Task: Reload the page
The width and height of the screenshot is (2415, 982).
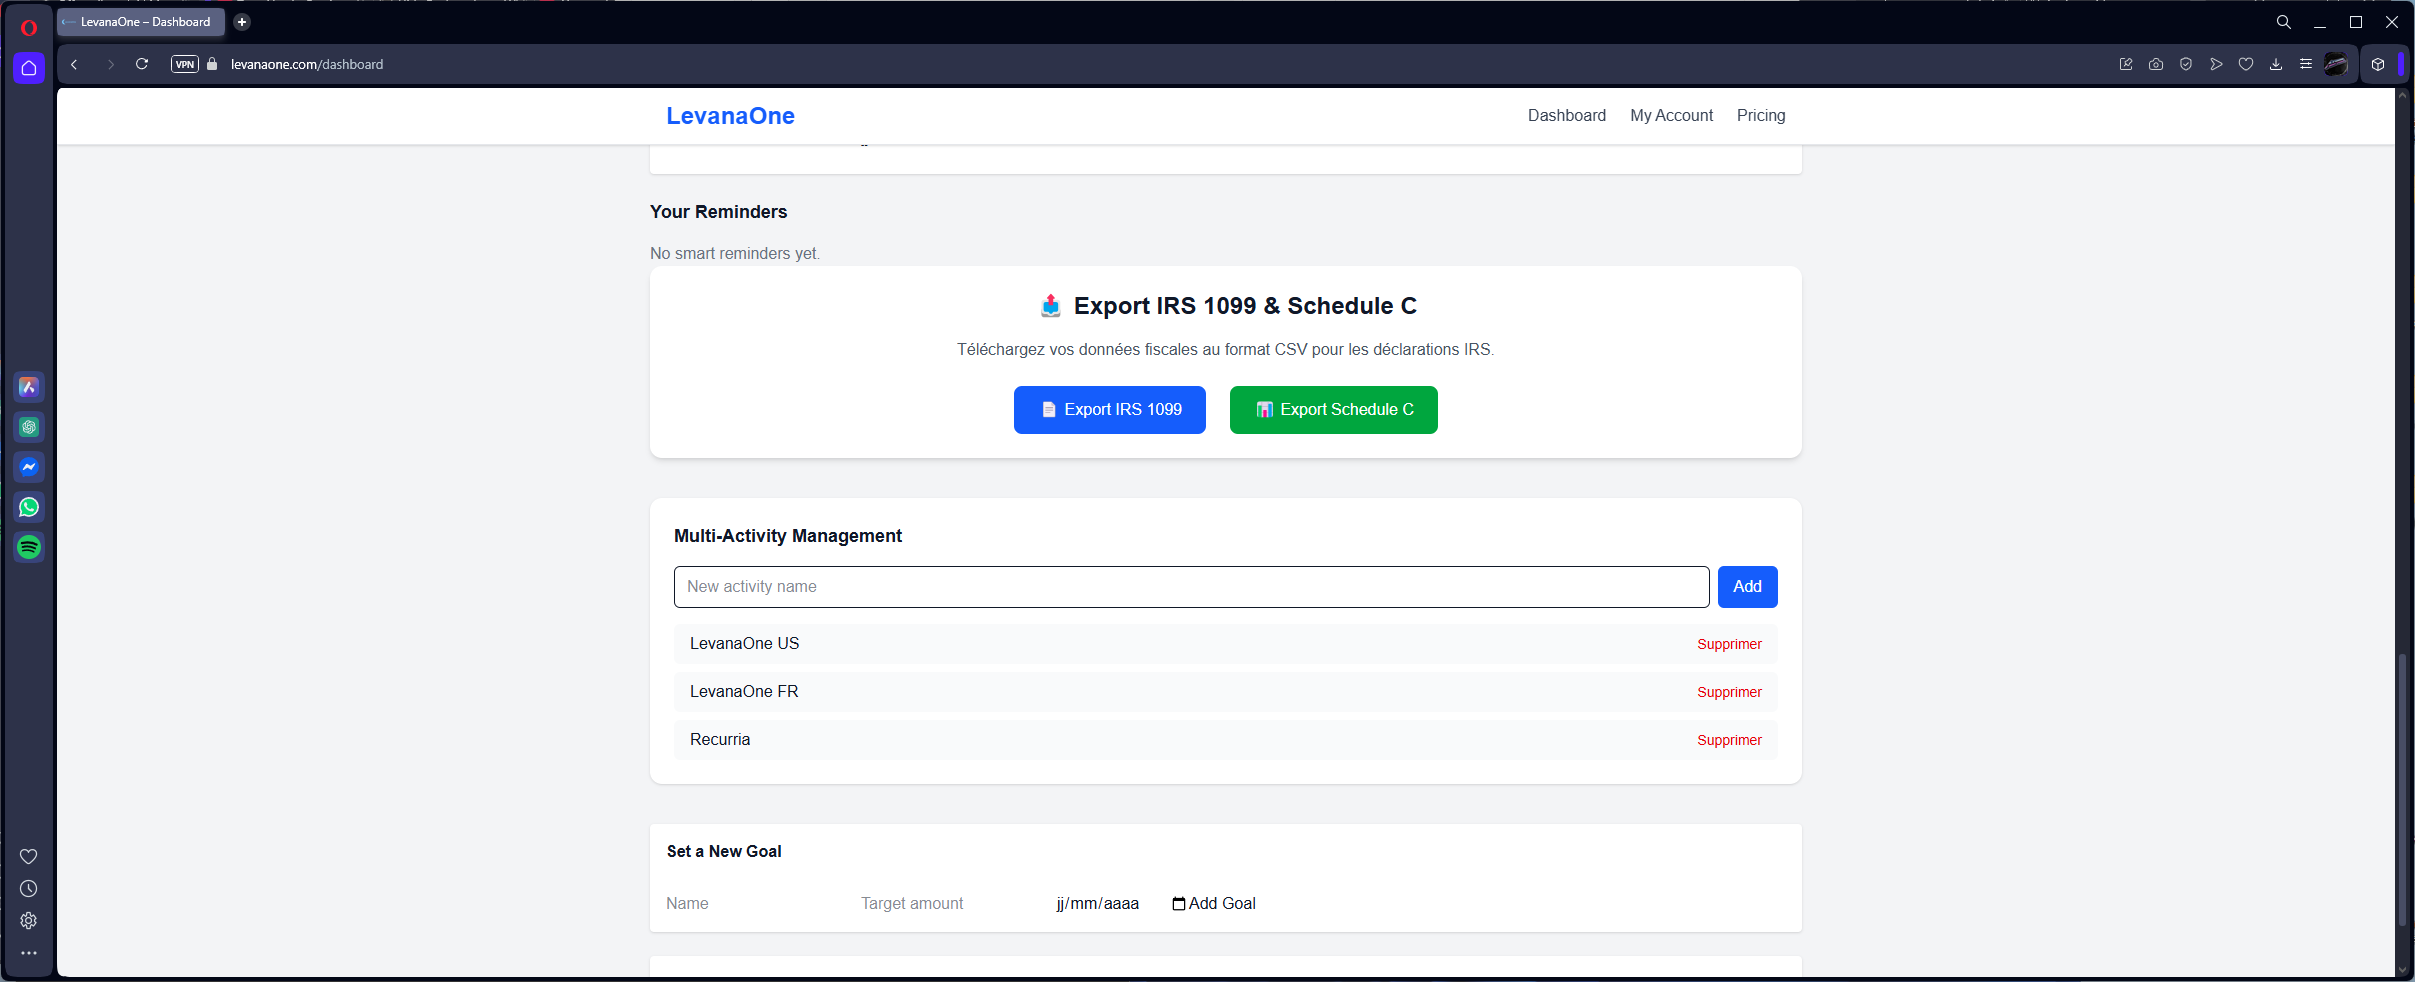Action: tap(142, 64)
